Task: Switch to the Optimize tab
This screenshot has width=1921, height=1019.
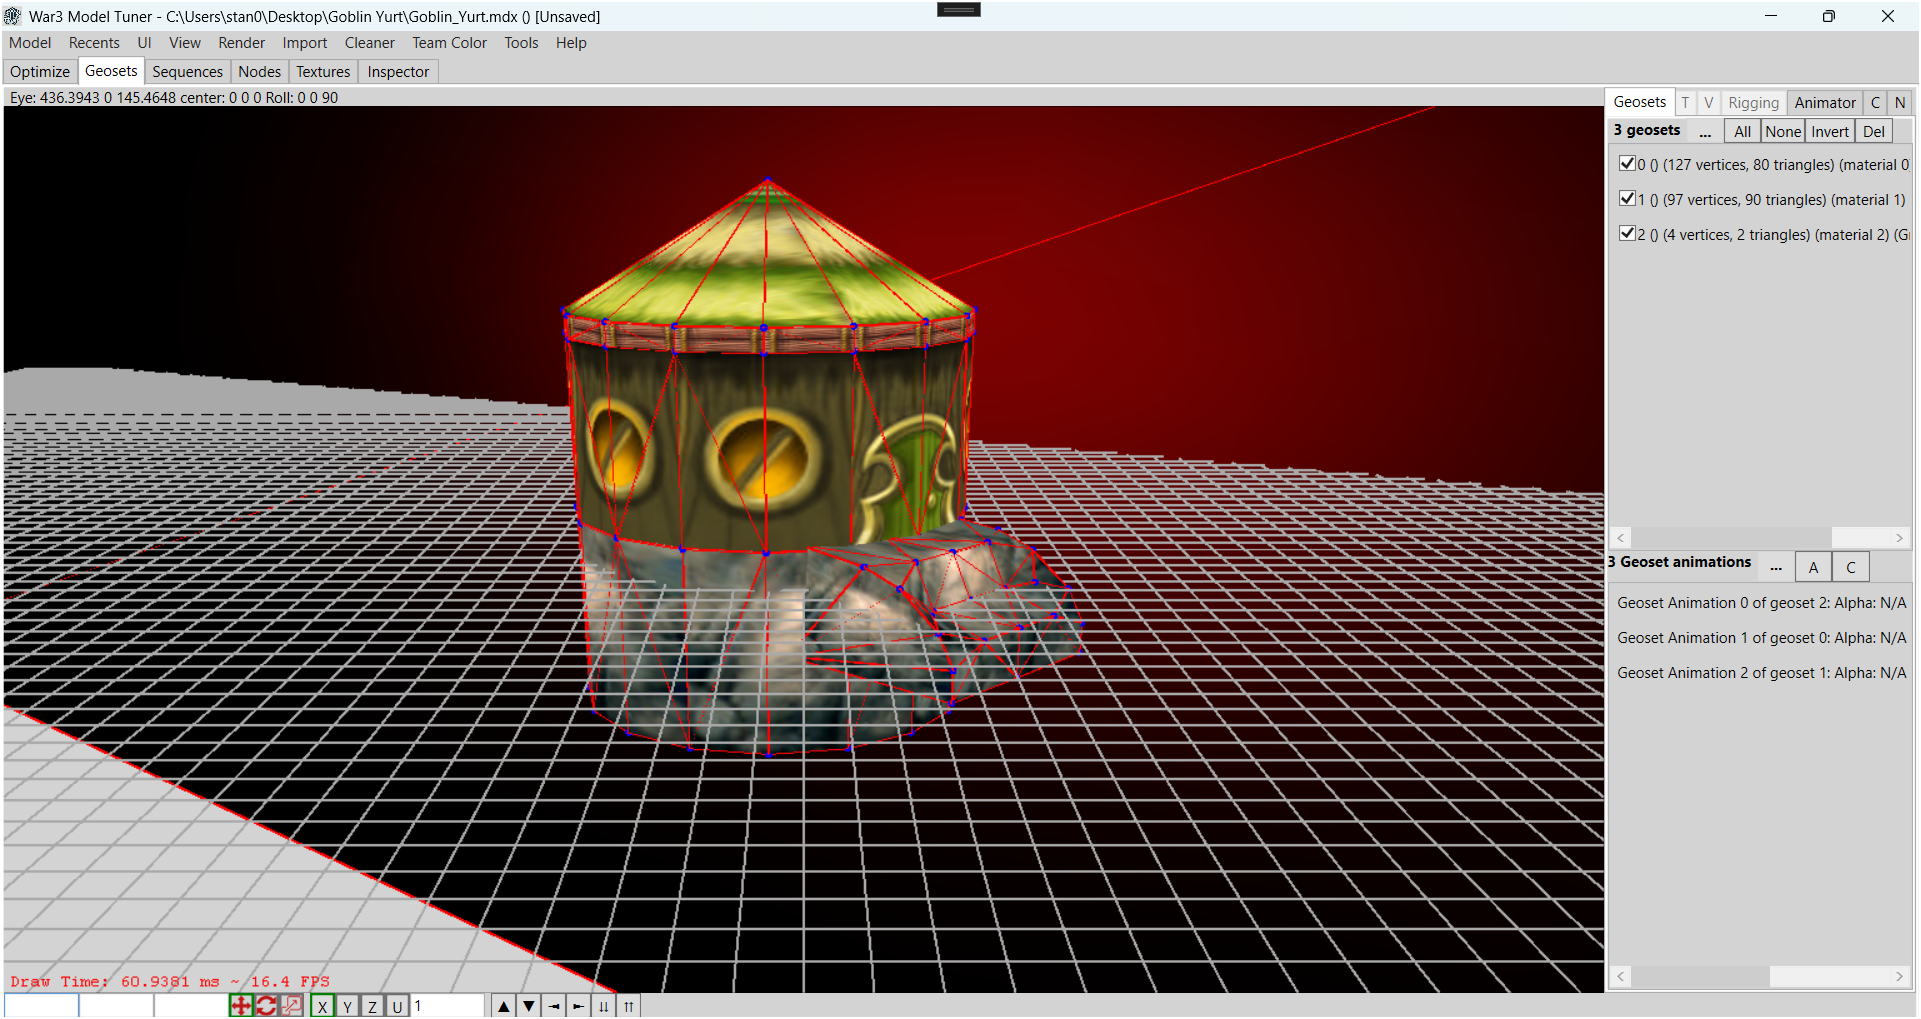Action: [40, 72]
